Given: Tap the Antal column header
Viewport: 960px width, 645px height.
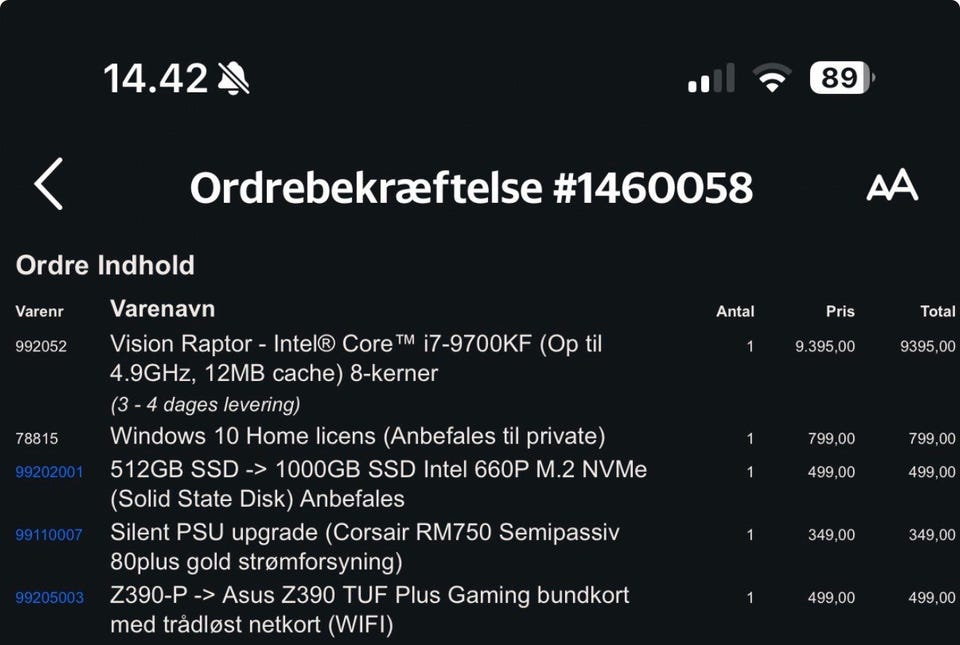Looking at the screenshot, I should [x=735, y=311].
